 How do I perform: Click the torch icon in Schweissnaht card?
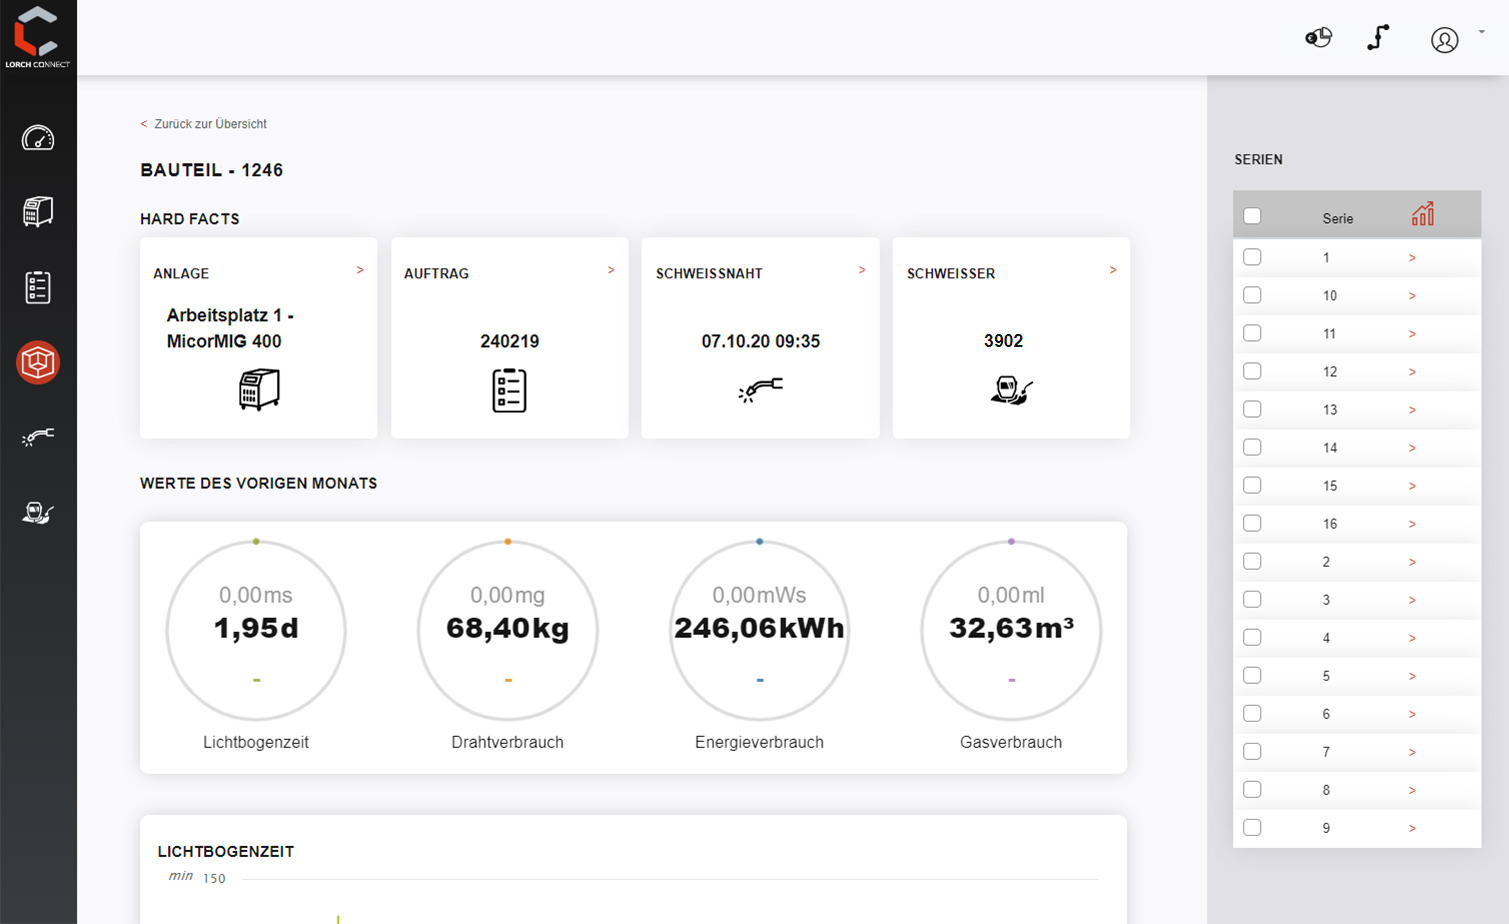click(x=760, y=390)
